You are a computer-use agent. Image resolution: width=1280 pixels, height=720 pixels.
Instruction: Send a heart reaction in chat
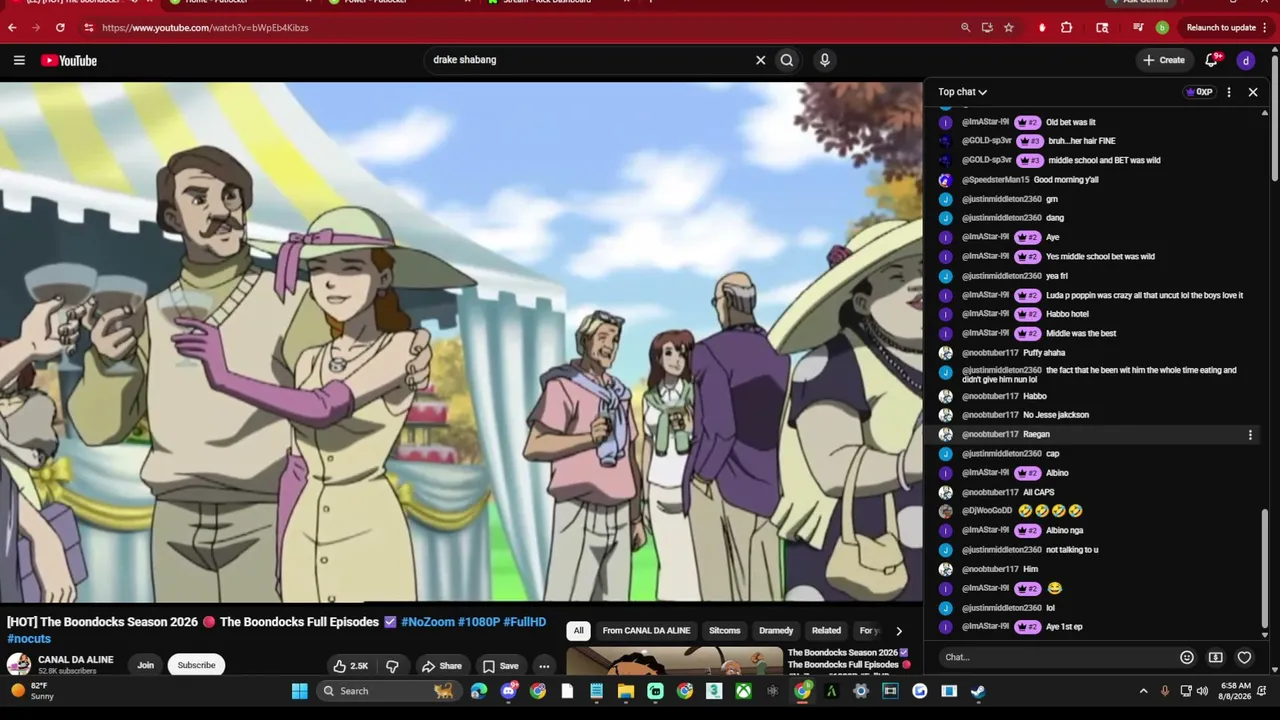click(1244, 657)
